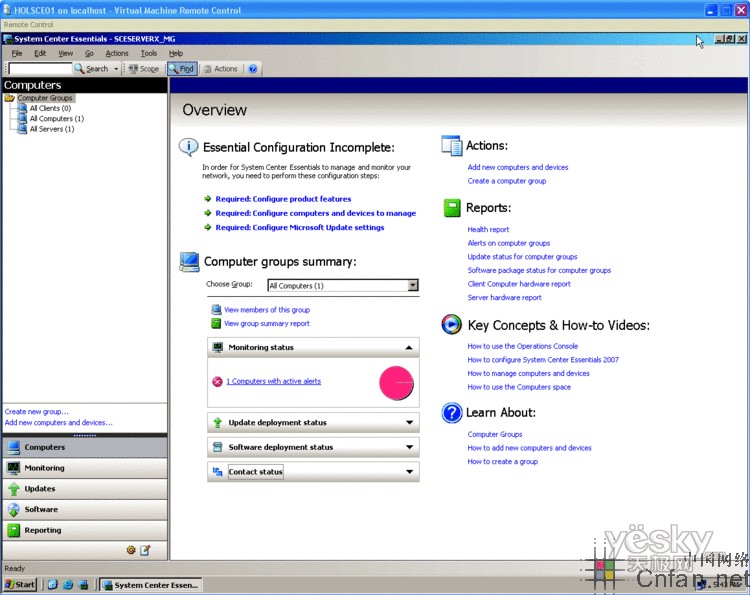
Task: Open How to configure System Center Essentials 2007
Action: tap(543, 360)
